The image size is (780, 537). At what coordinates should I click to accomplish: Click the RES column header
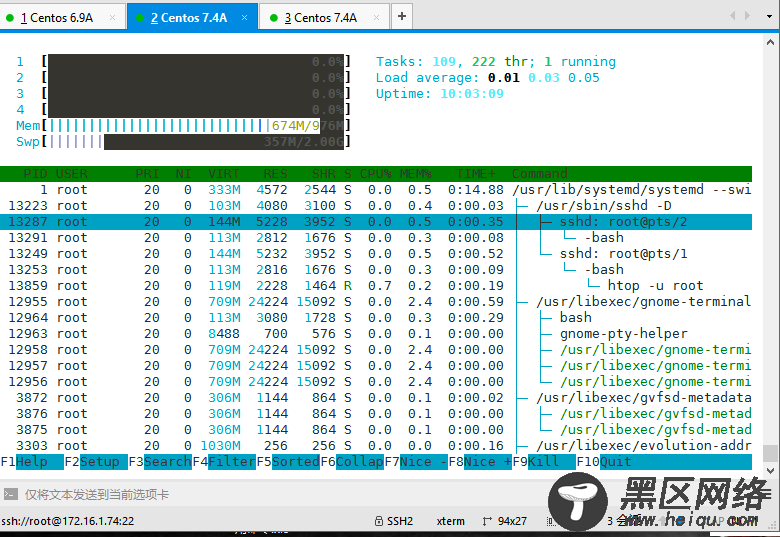pos(276,174)
